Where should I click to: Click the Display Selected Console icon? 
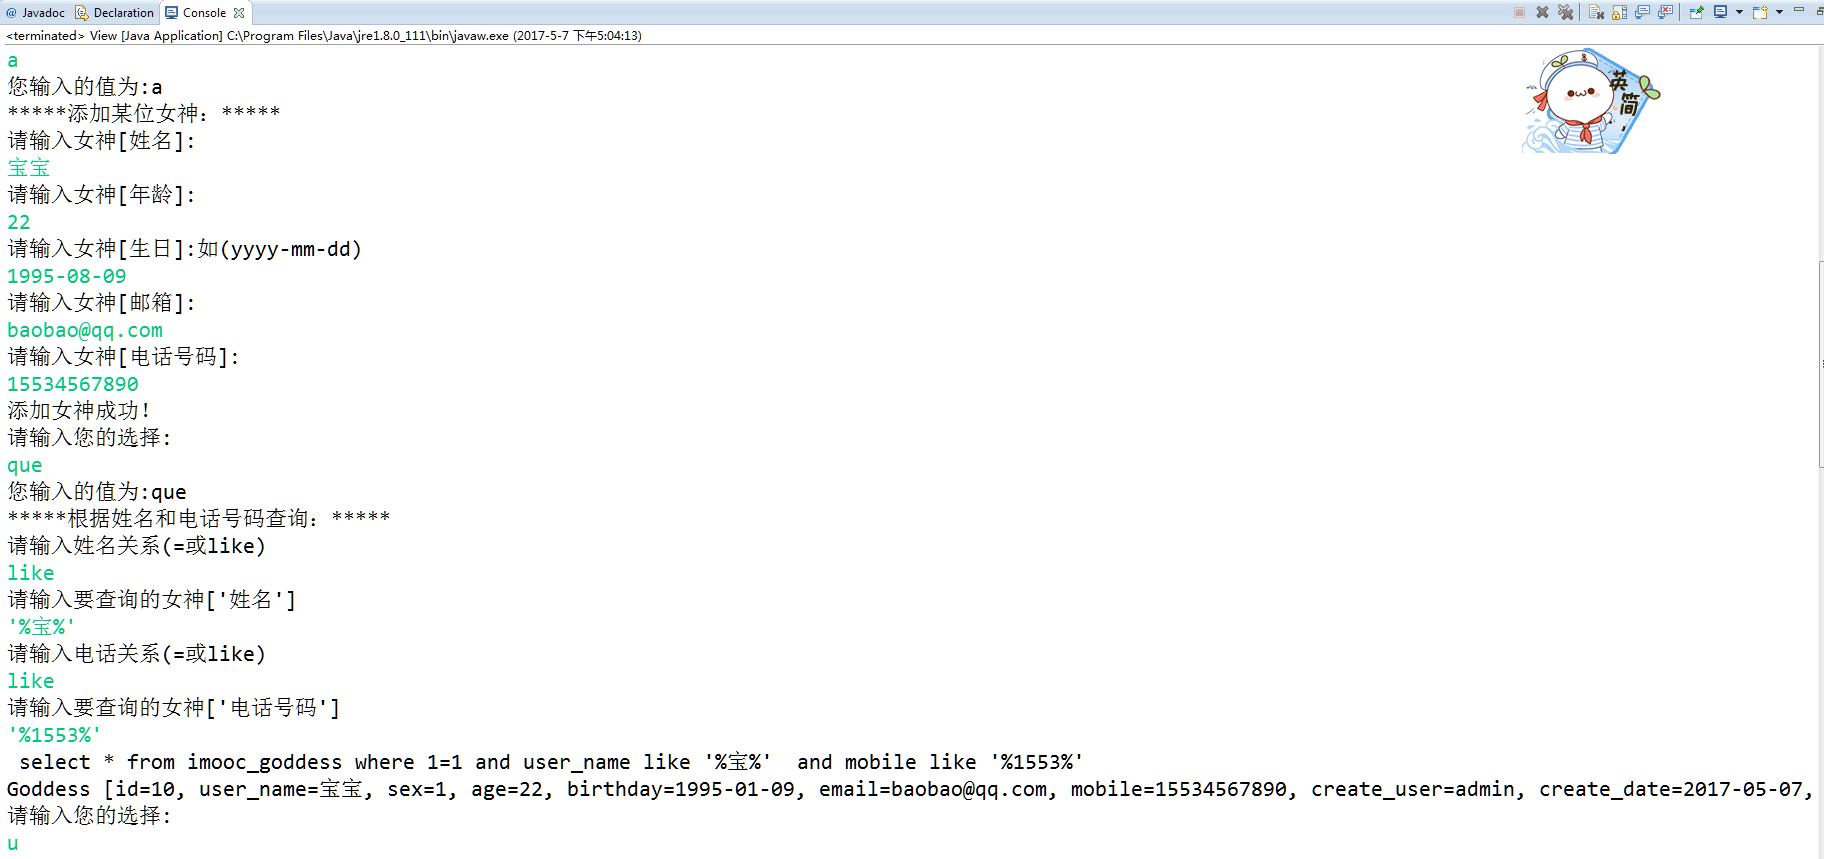1721,12
